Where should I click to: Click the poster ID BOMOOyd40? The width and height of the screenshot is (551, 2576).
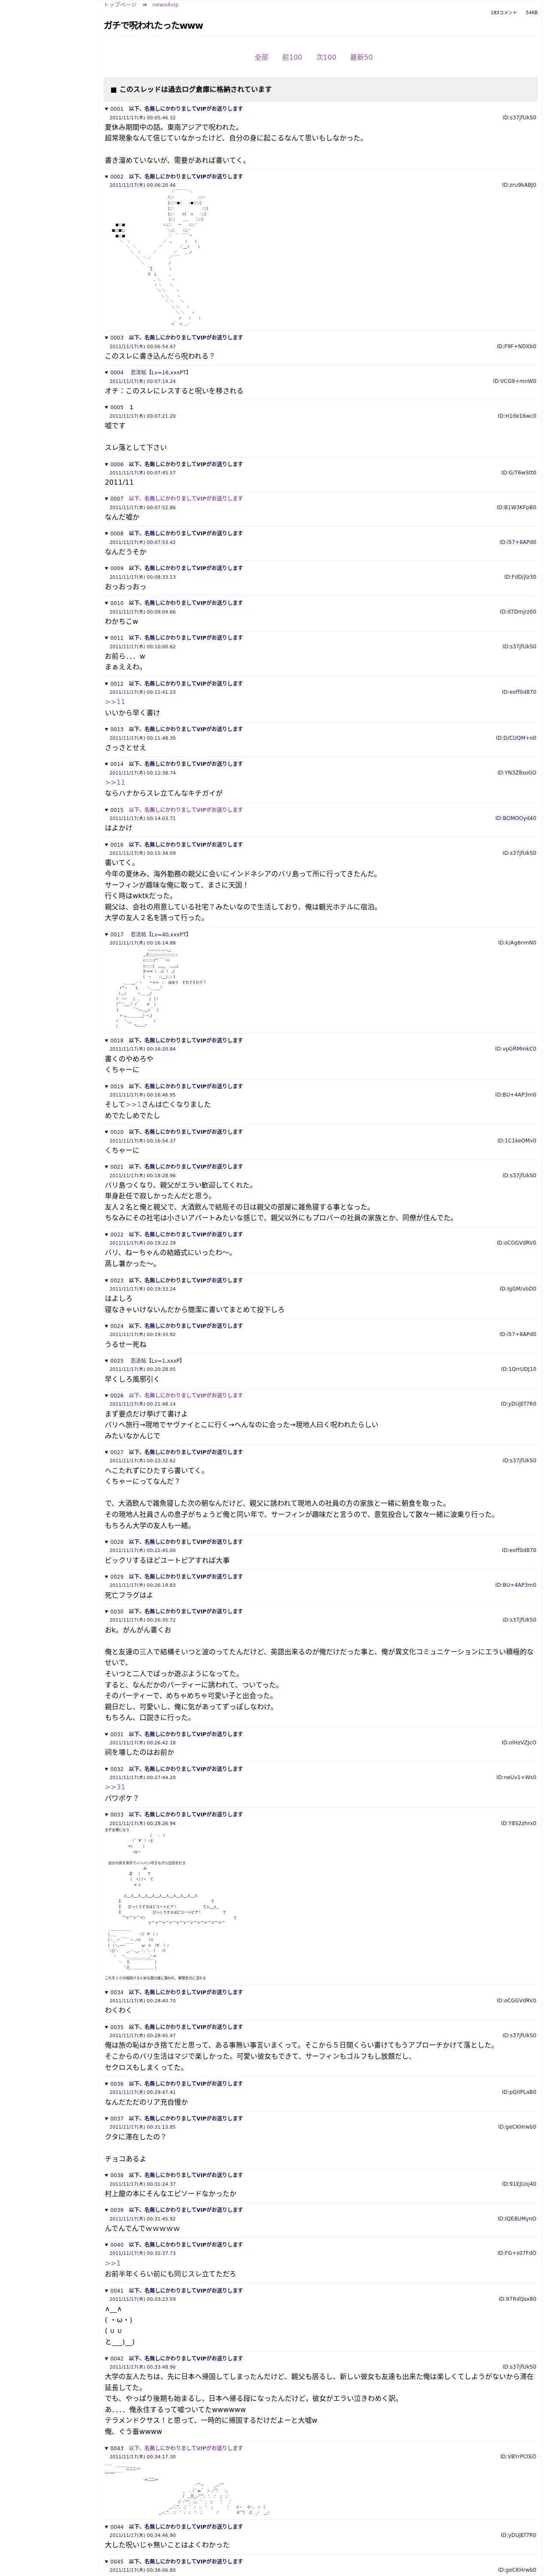click(x=516, y=818)
